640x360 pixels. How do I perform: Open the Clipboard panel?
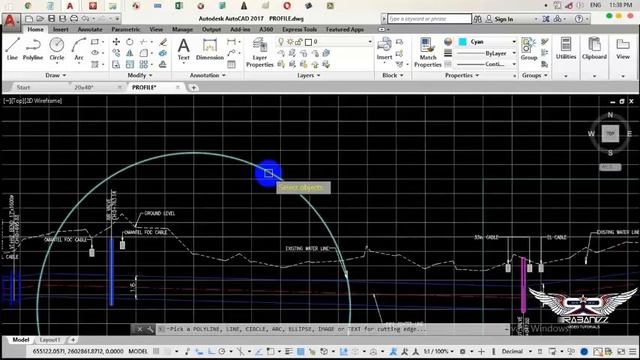click(594, 49)
